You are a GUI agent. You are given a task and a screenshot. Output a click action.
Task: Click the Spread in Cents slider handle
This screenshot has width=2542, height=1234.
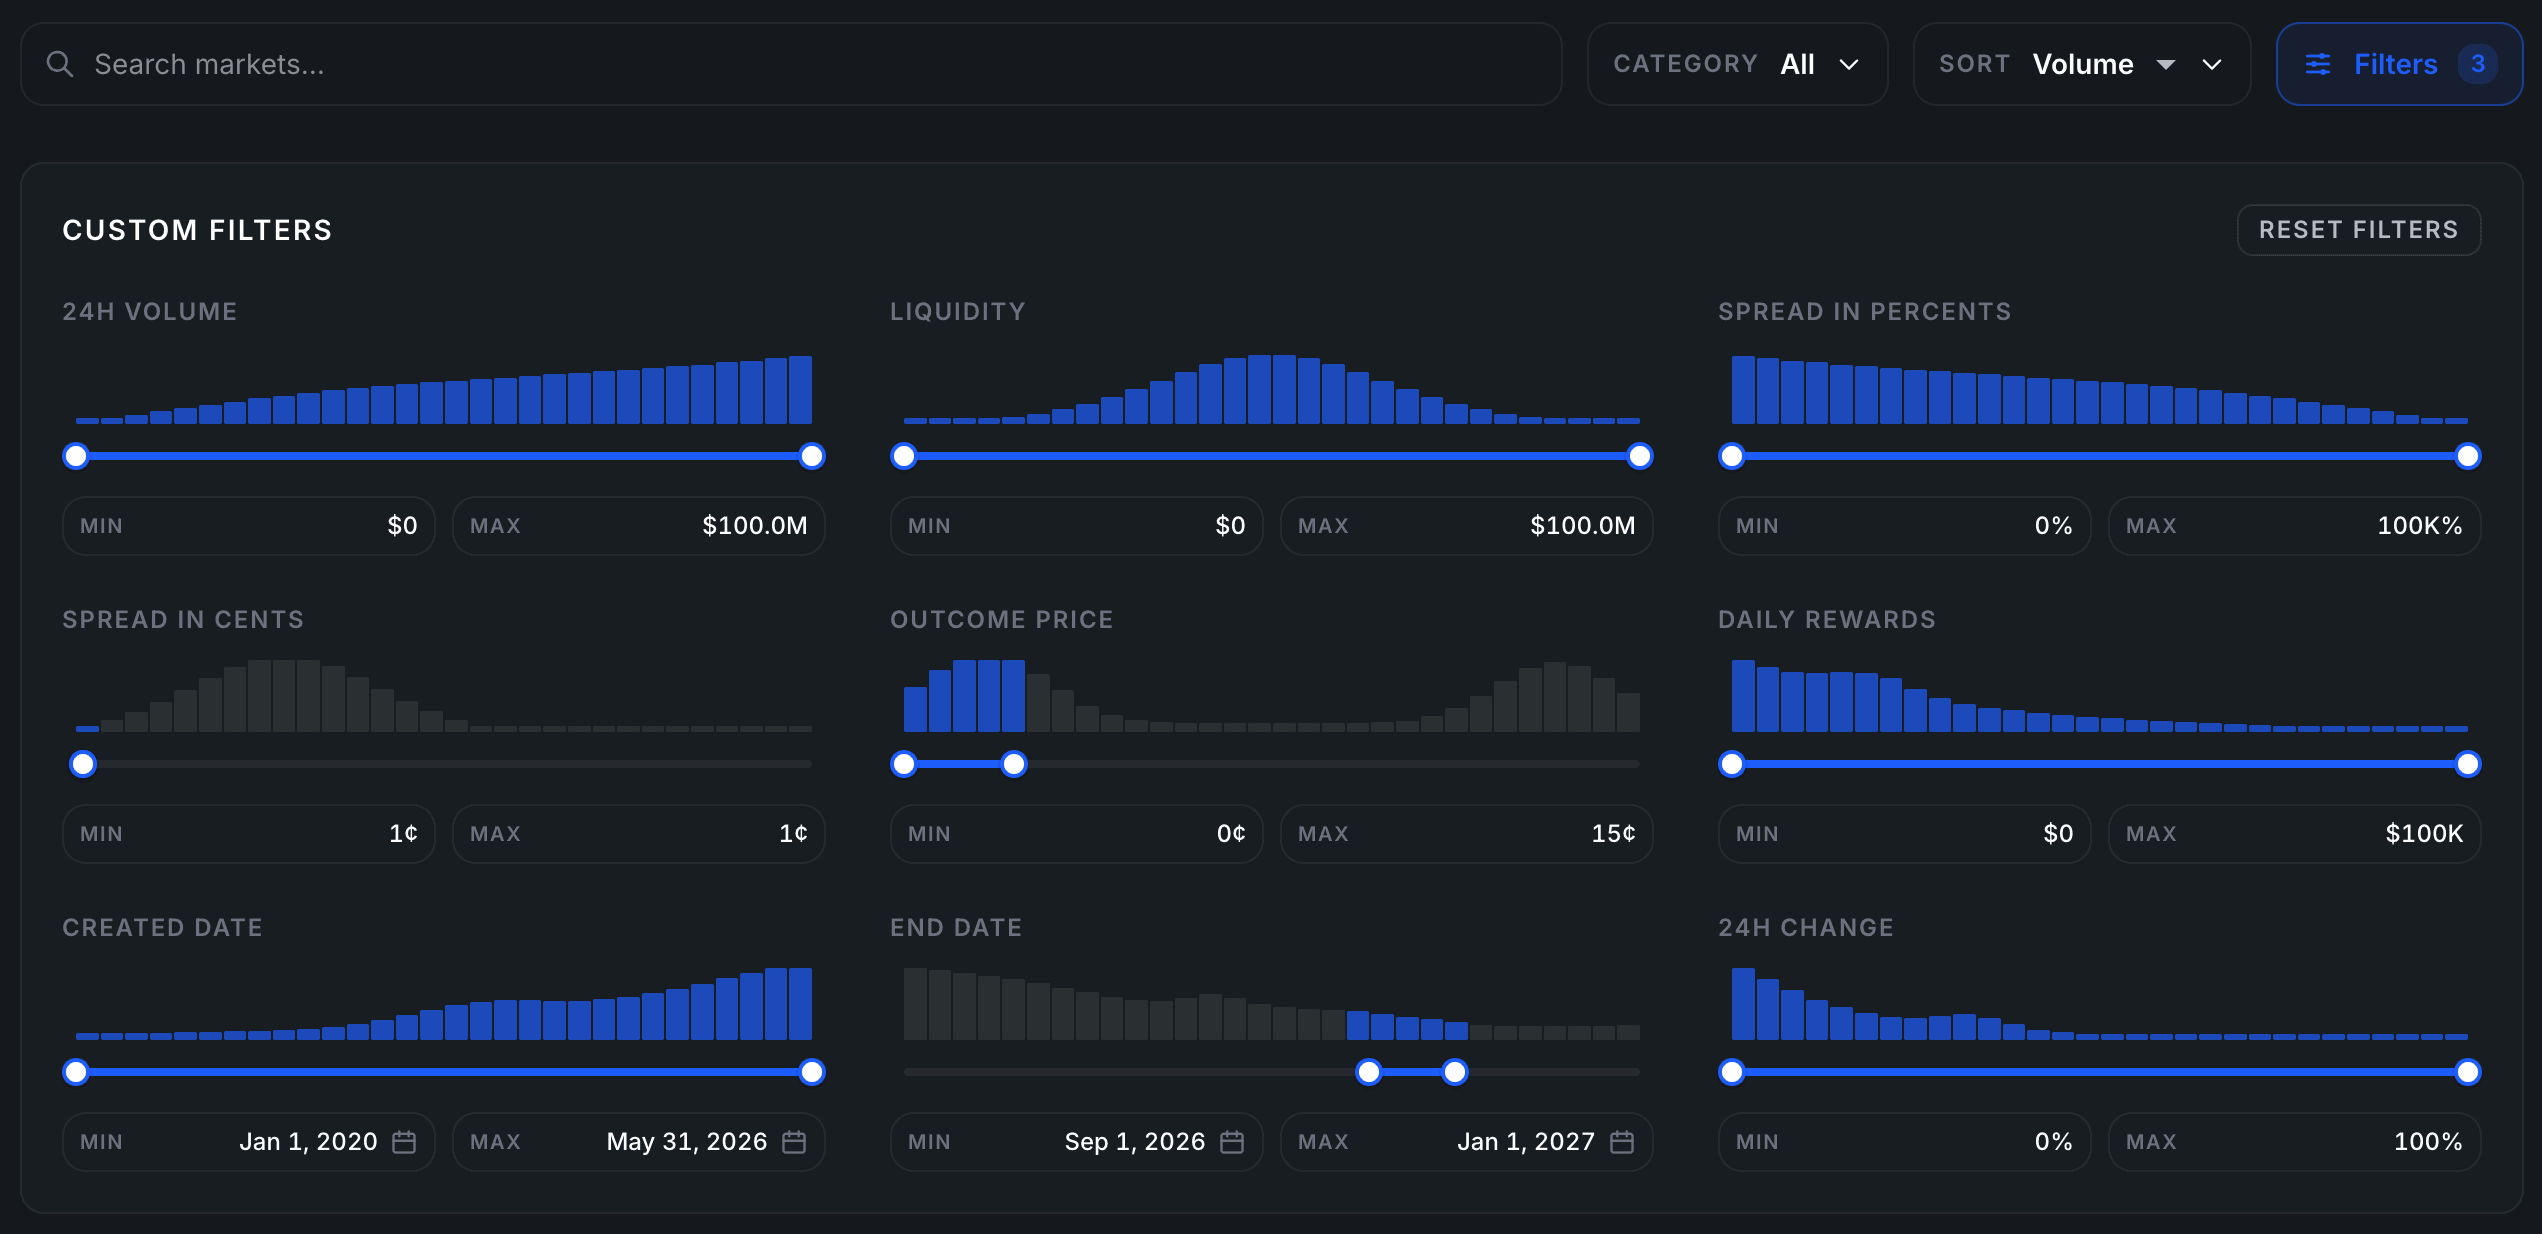[x=83, y=764]
